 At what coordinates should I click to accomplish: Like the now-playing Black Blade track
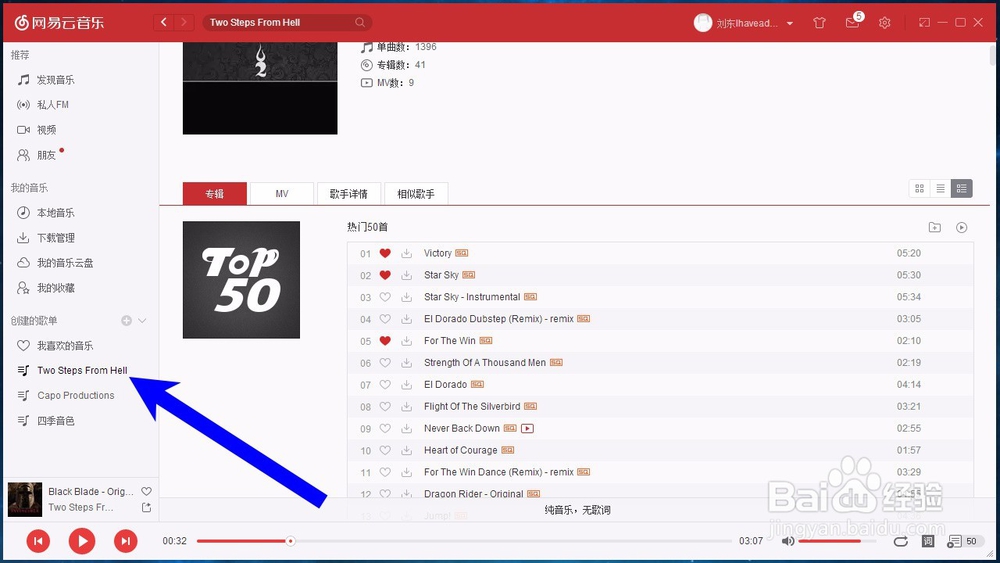147,492
